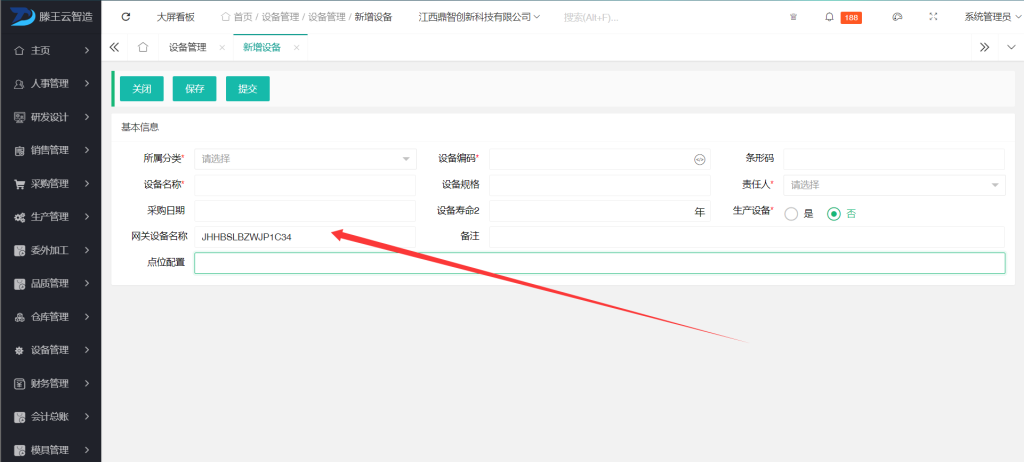Open the company selector 江西鼎智创新科技有限公司
1024x462 pixels.
[x=479, y=17]
